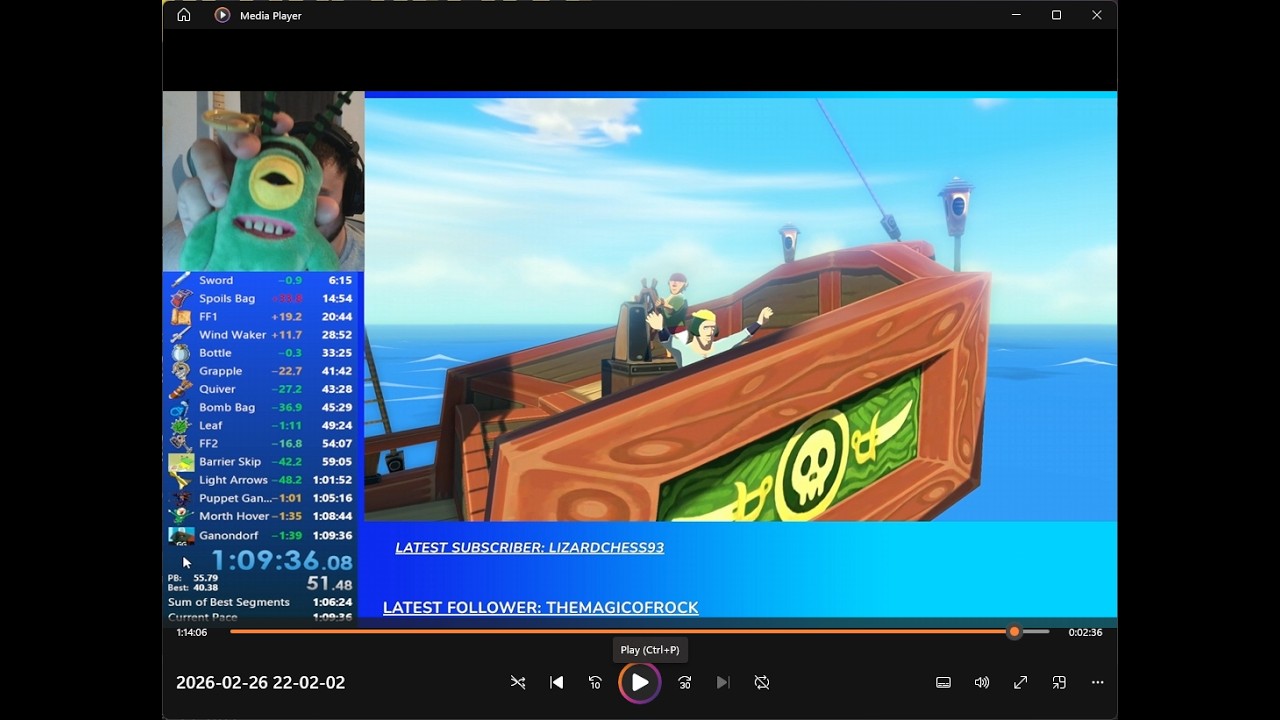
Task: Click the Latest Follower: THEMAGICOFROCK text
Action: (541, 607)
